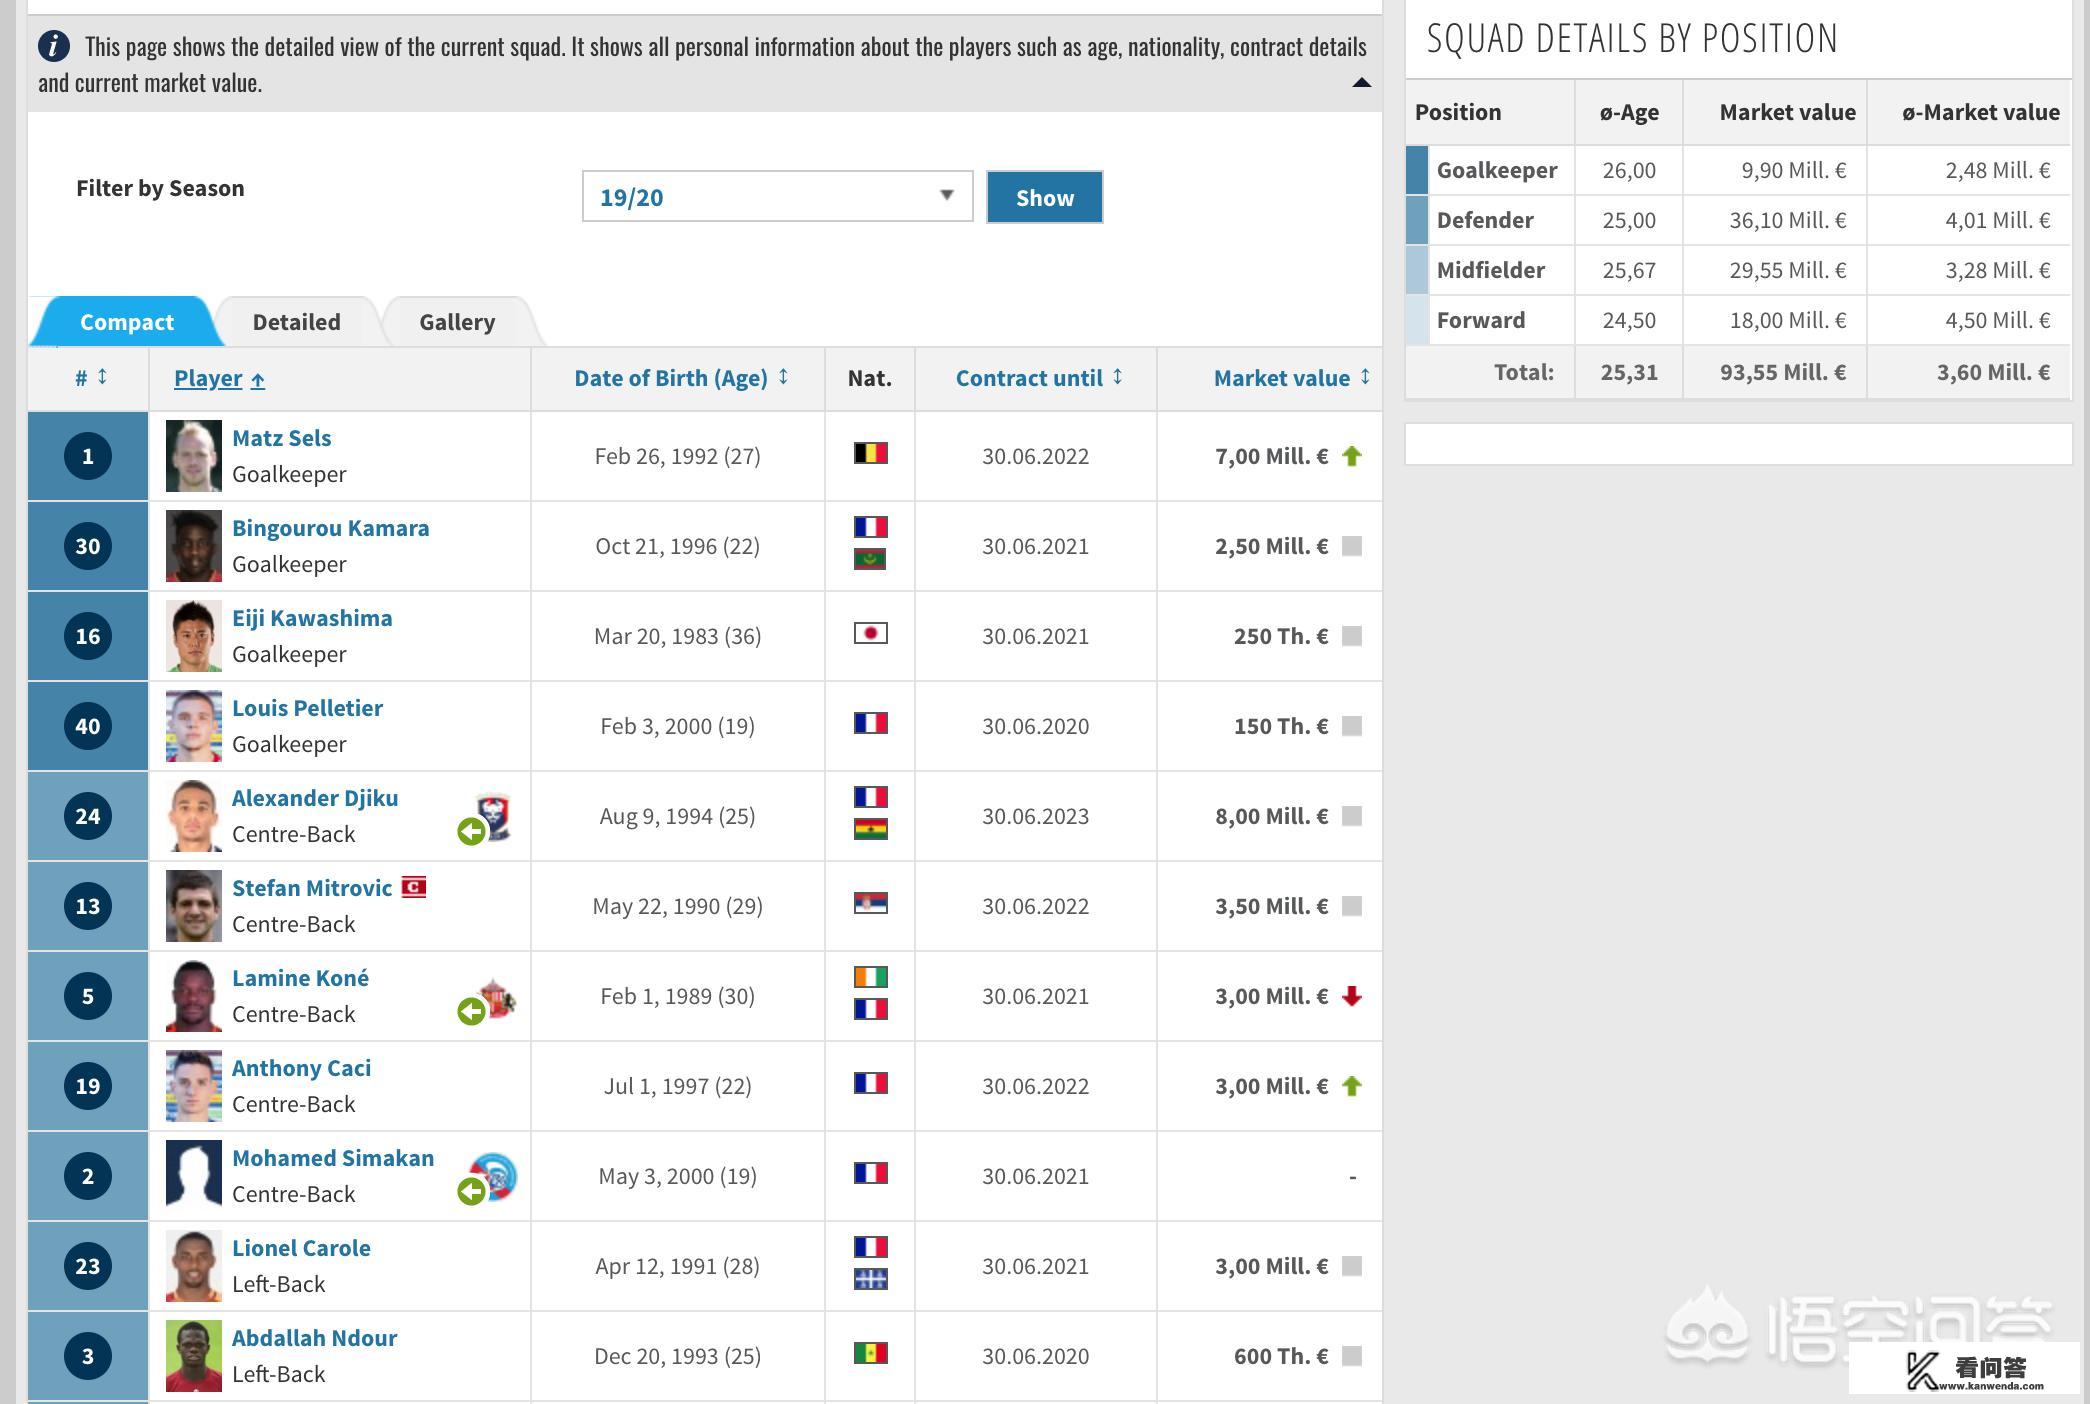This screenshot has width=2090, height=1404.
Task: Open Bingourou Kamara player profile
Action: point(330,528)
